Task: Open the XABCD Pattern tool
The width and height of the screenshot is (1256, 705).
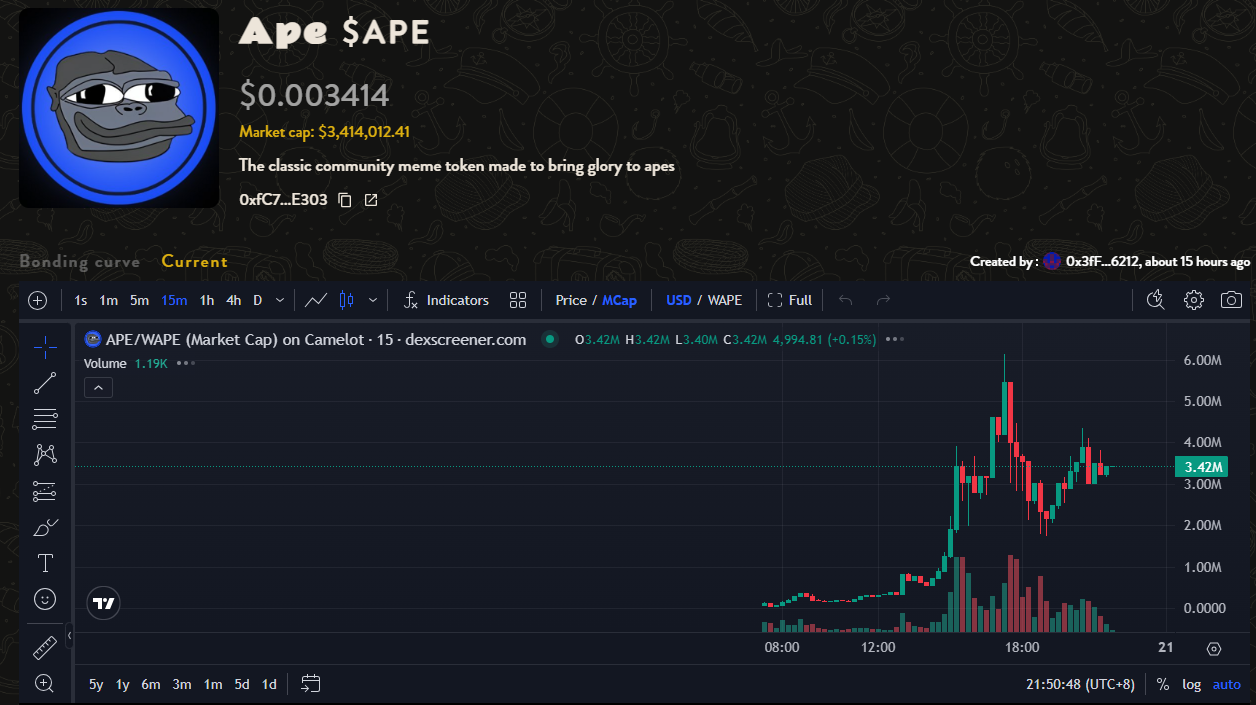Action: point(45,454)
